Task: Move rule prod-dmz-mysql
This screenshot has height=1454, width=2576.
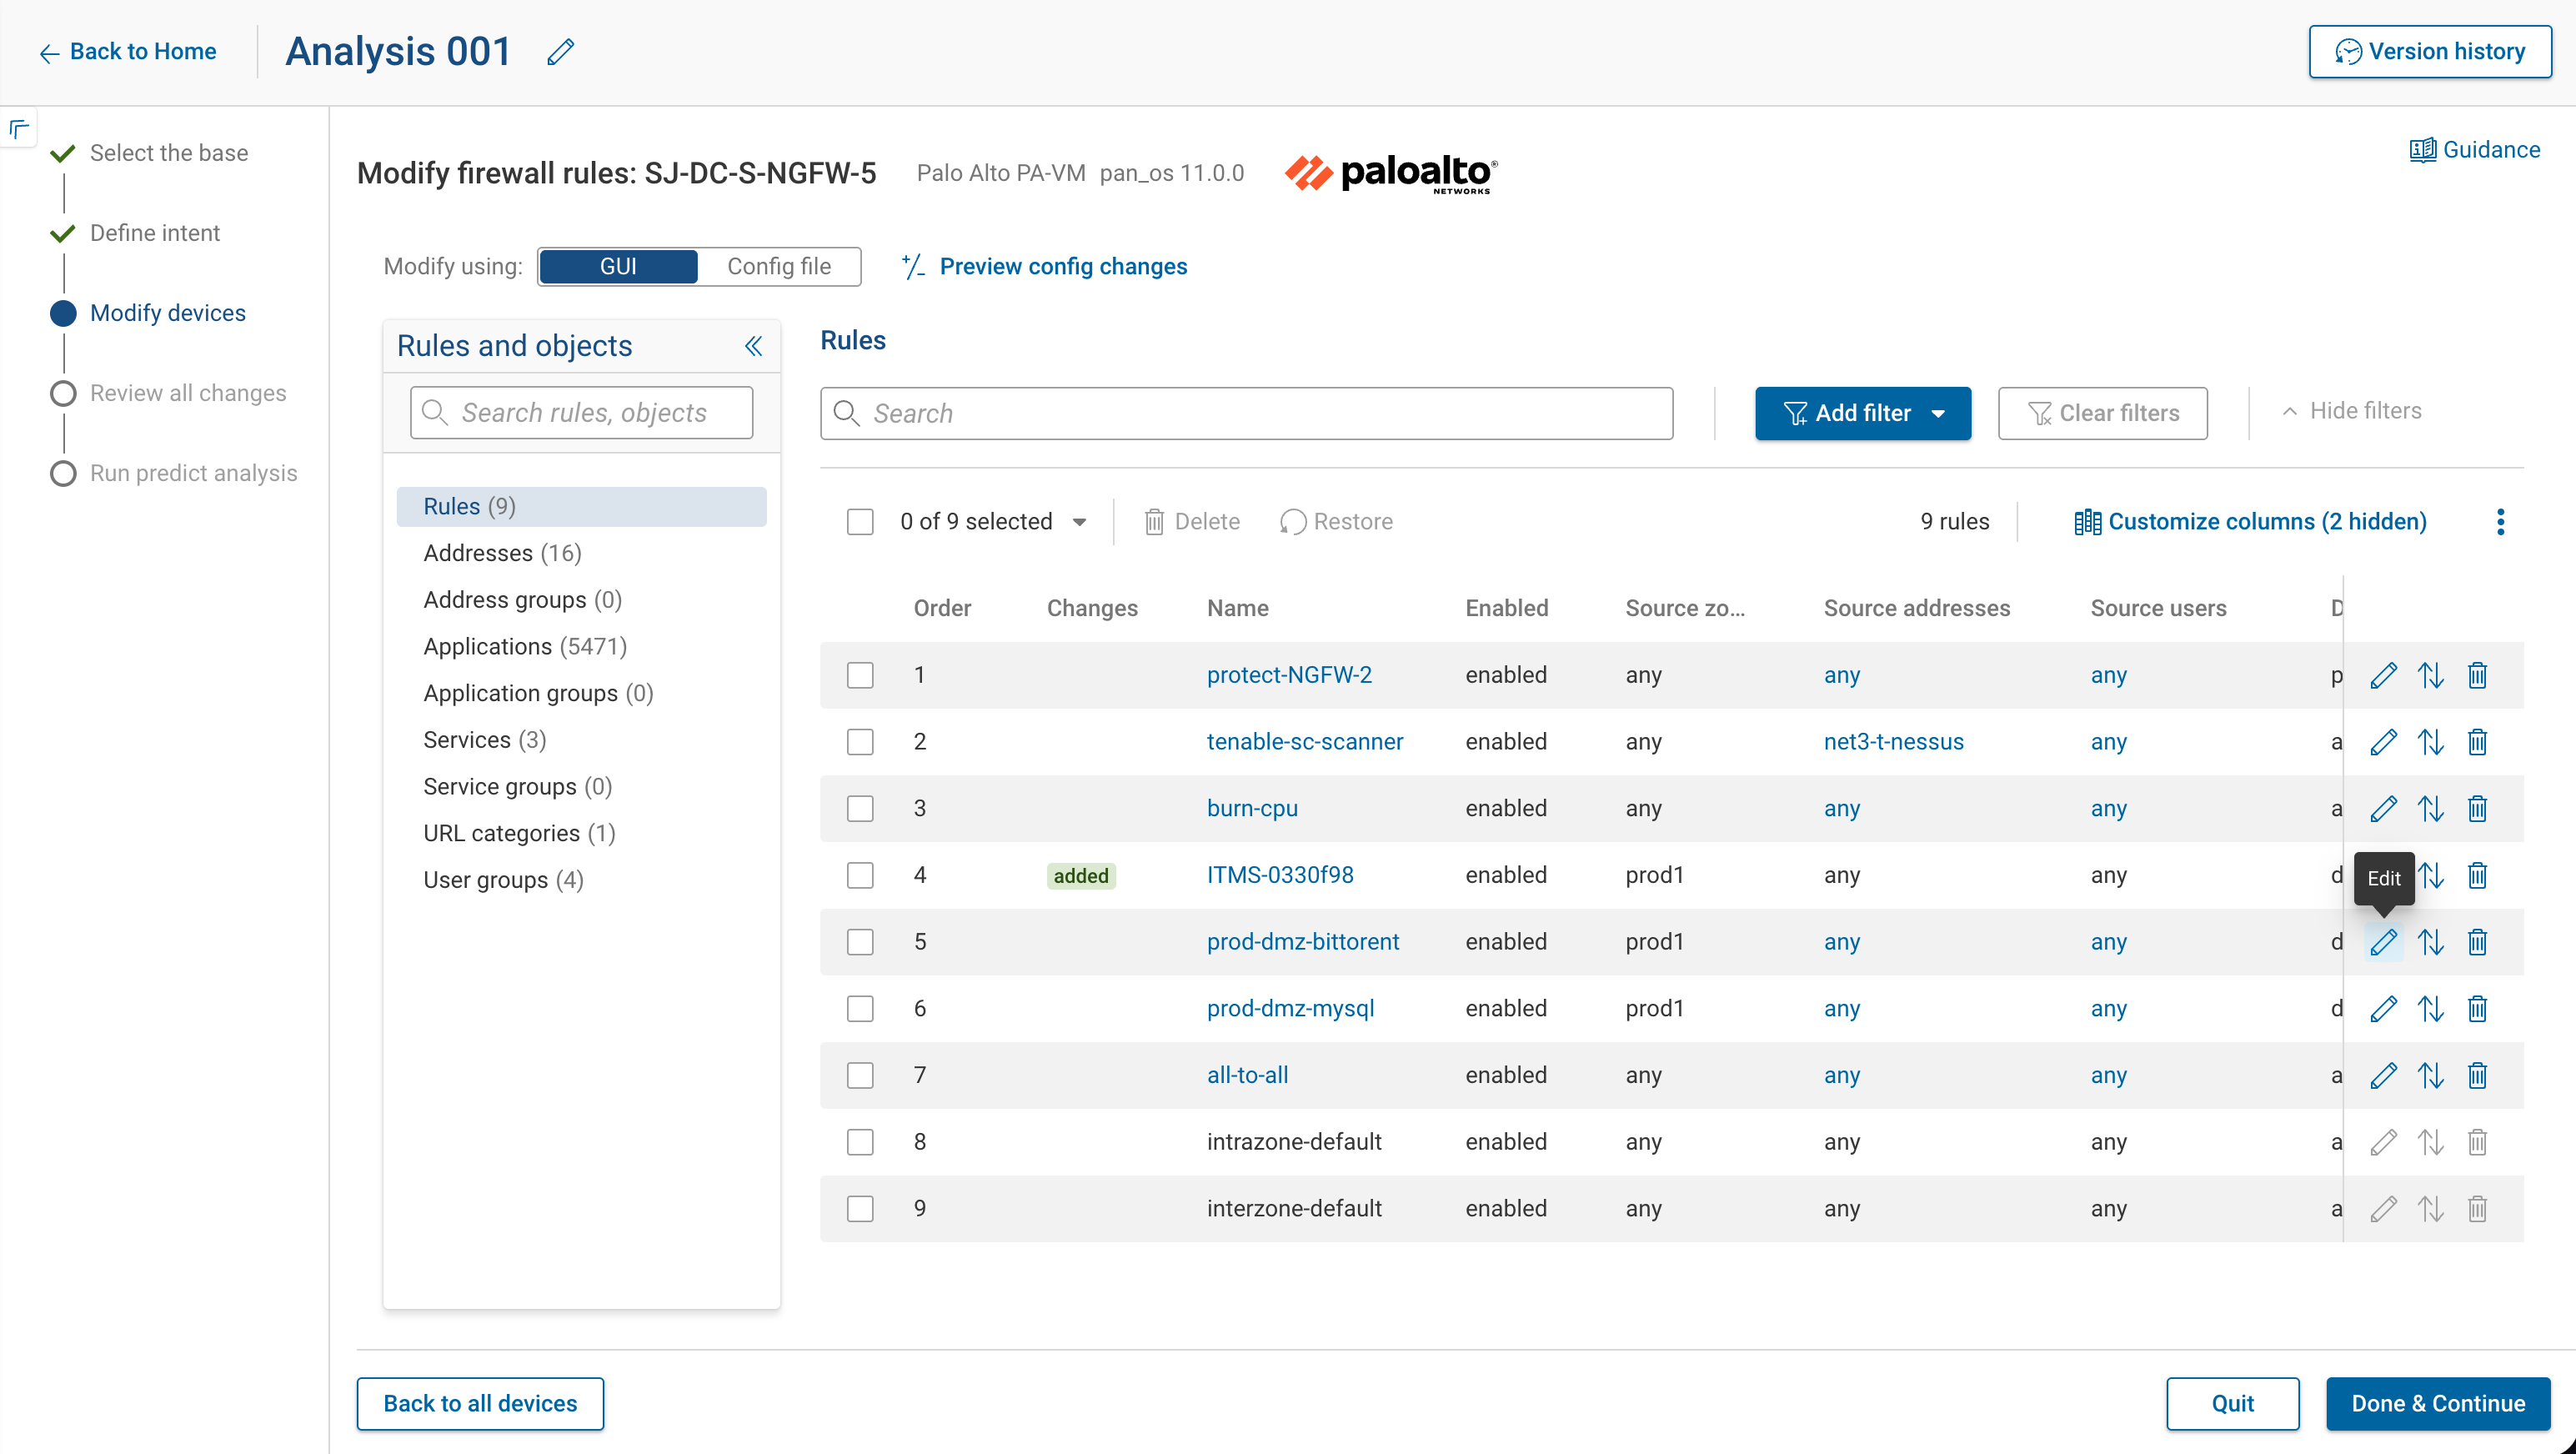Action: tap(2431, 1008)
